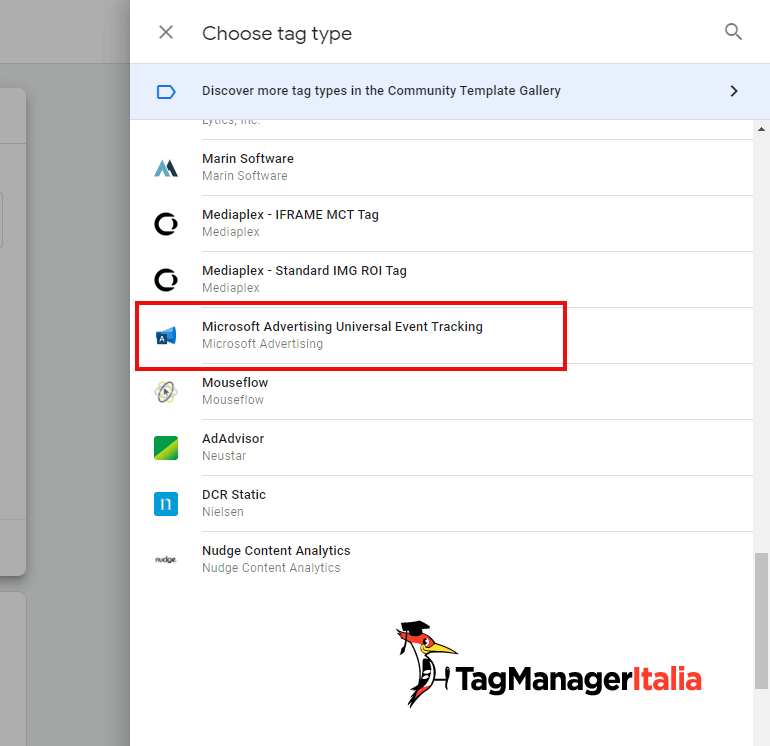Click the Marin Software logo icon
770x746 pixels.
click(166, 168)
